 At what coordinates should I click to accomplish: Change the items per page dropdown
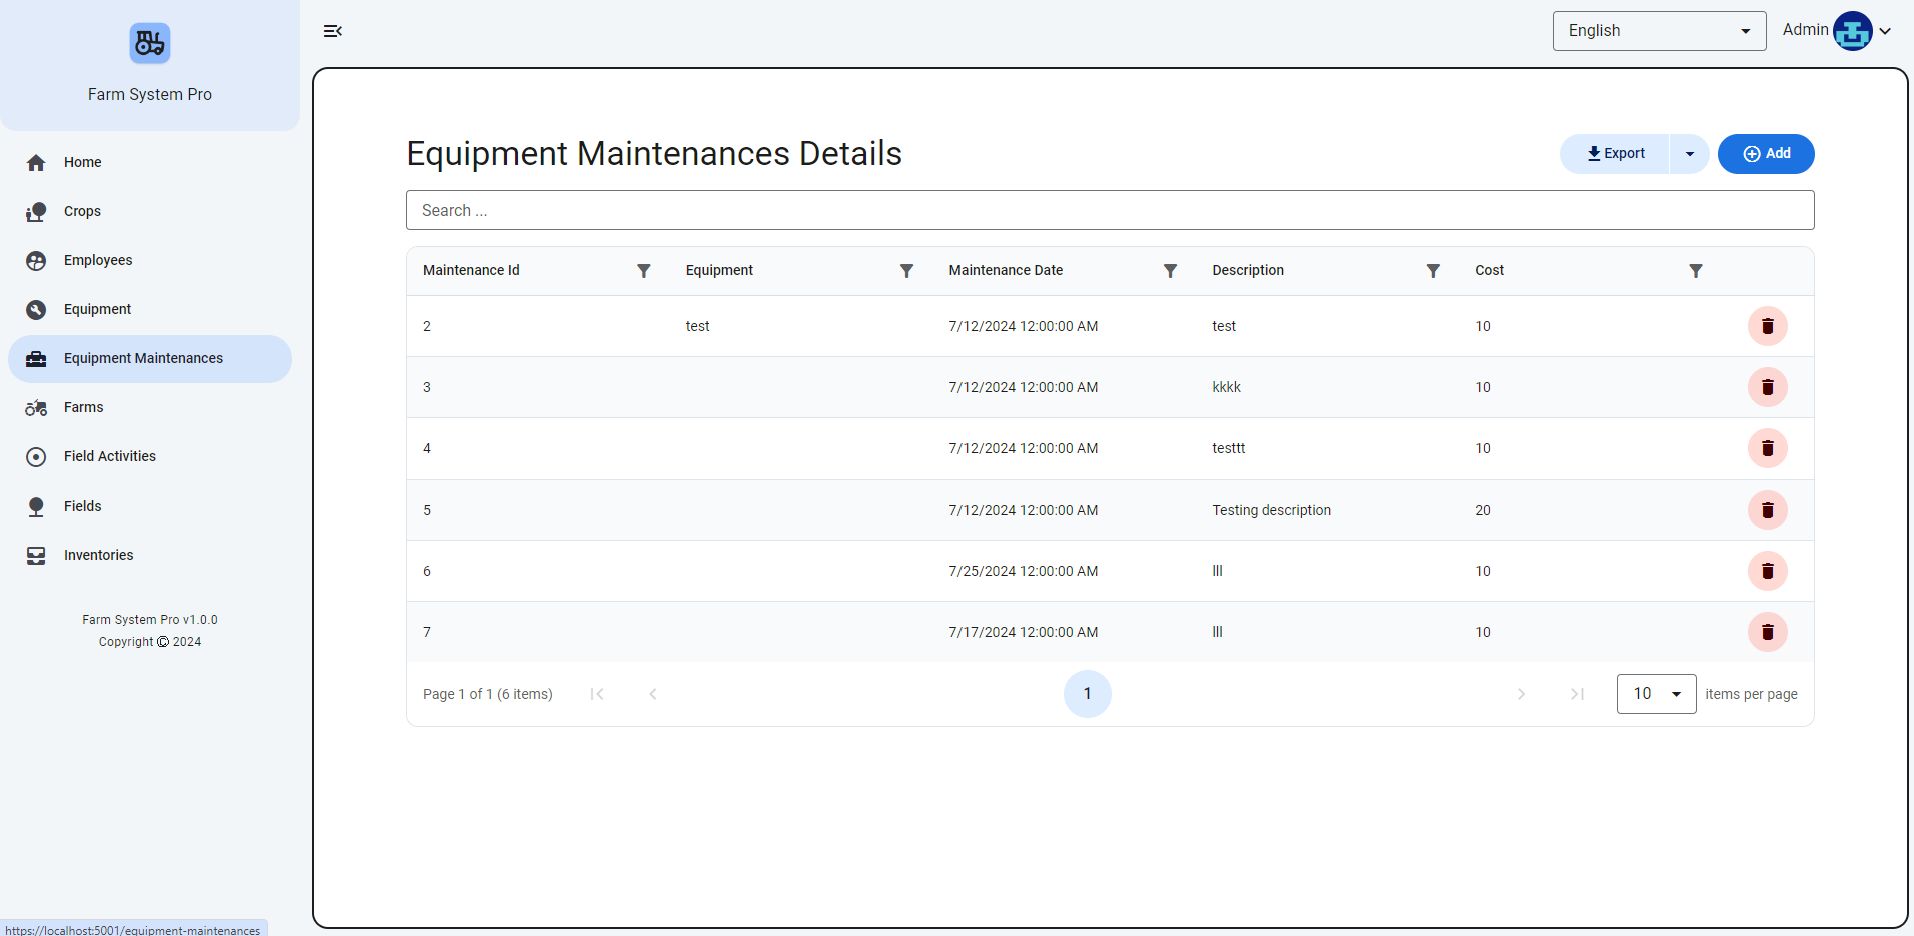coord(1656,694)
